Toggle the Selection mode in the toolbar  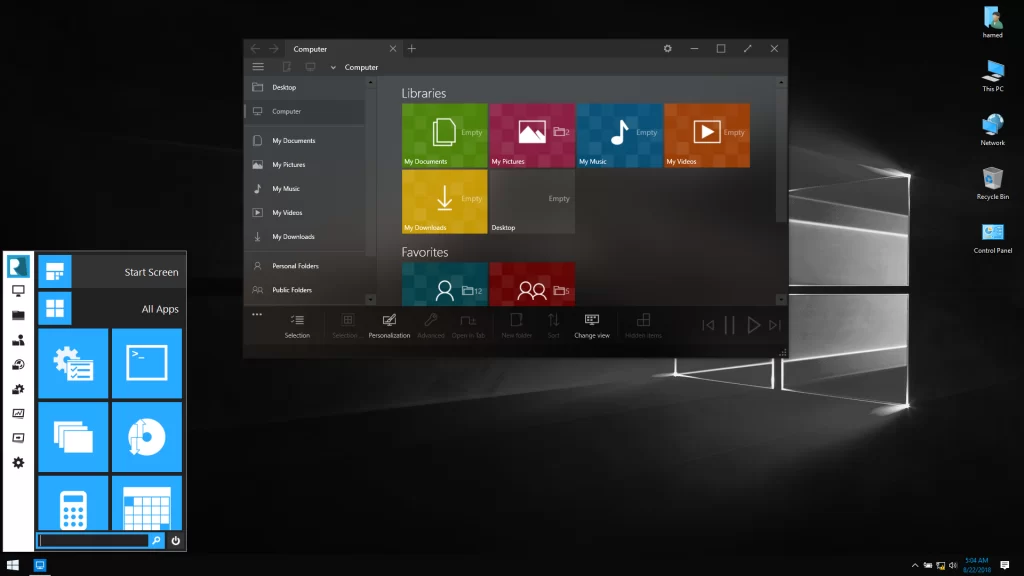(x=297, y=325)
